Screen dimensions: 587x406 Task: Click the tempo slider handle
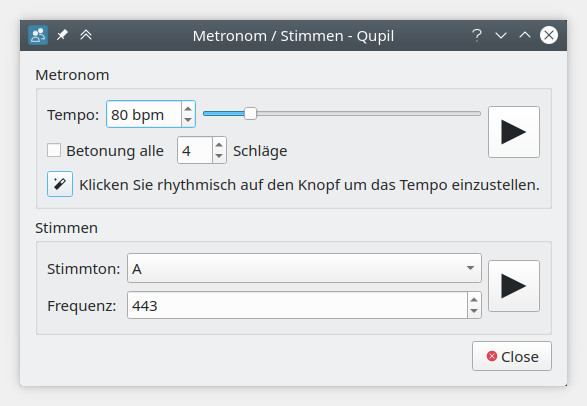250,113
